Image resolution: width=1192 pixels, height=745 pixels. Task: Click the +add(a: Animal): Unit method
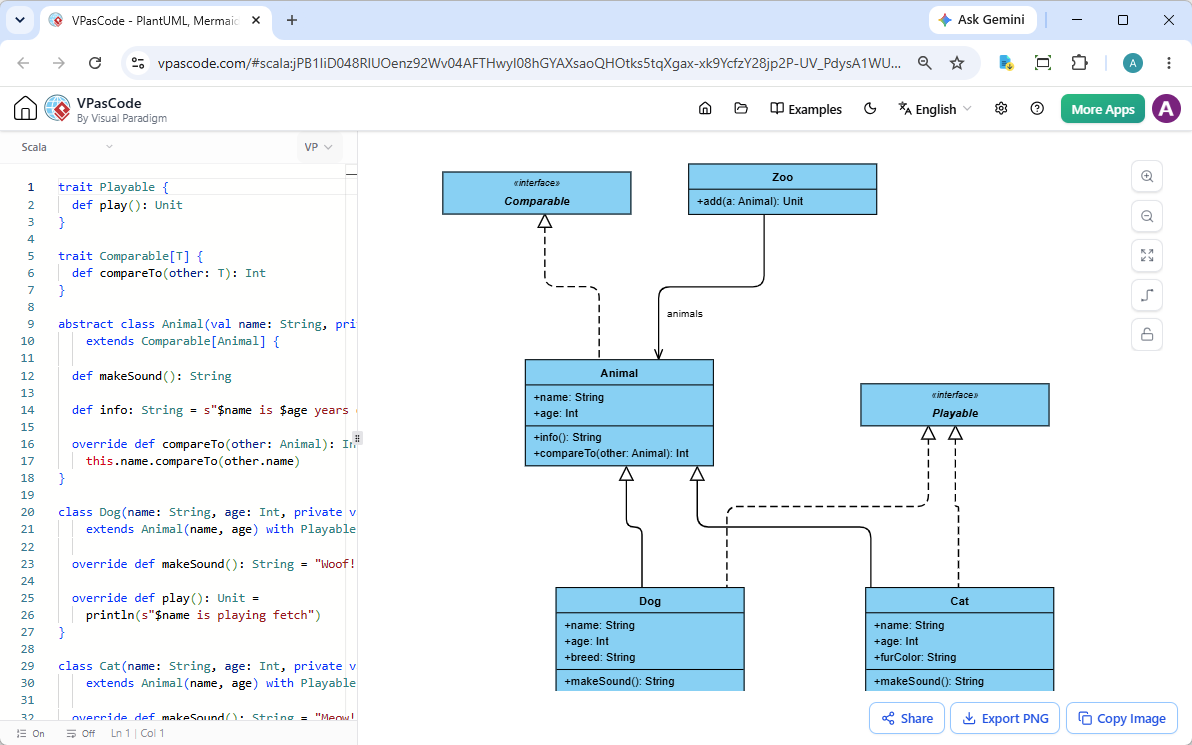pos(750,201)
